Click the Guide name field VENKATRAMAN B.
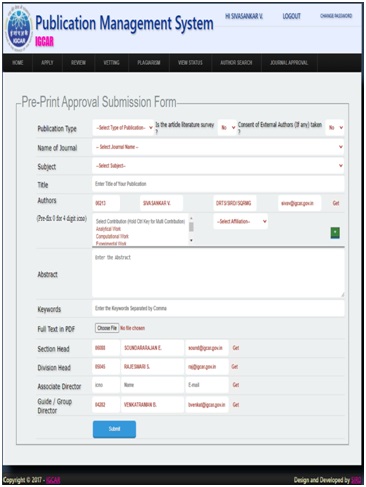The height and width of the screenshot is (487, 366). point(152,405)
